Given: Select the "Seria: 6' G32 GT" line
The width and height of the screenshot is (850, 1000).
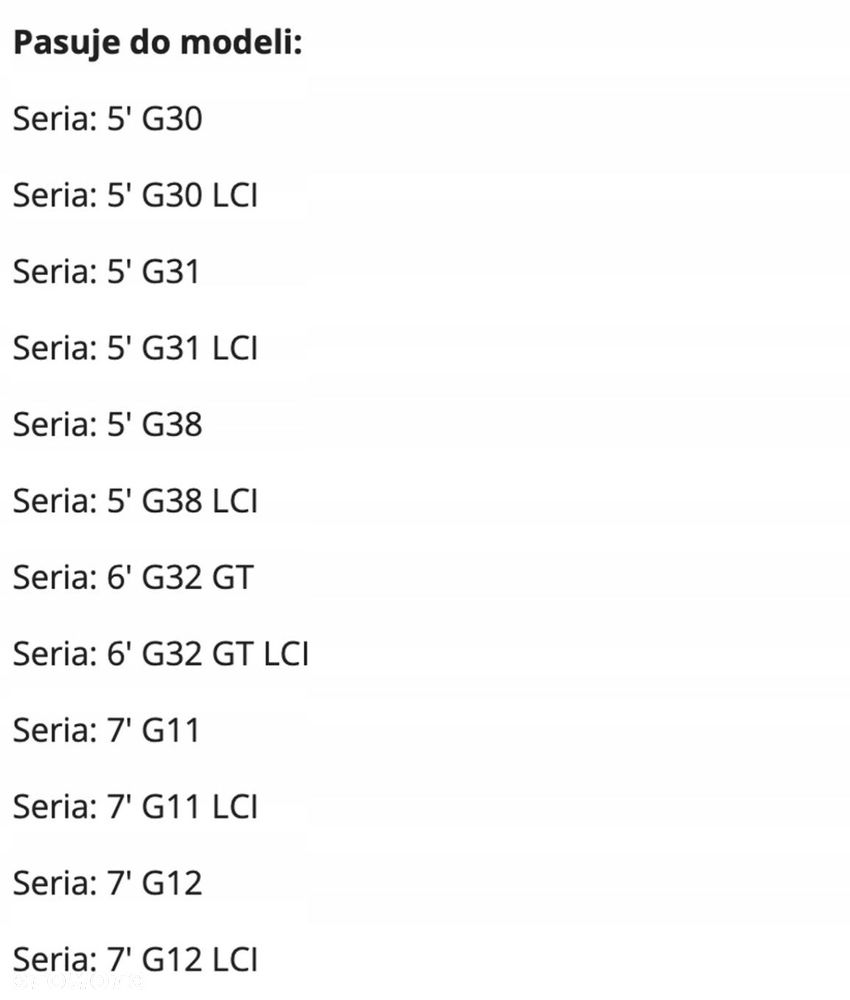Looking at the screenshot, I should [x=133, y=578].
